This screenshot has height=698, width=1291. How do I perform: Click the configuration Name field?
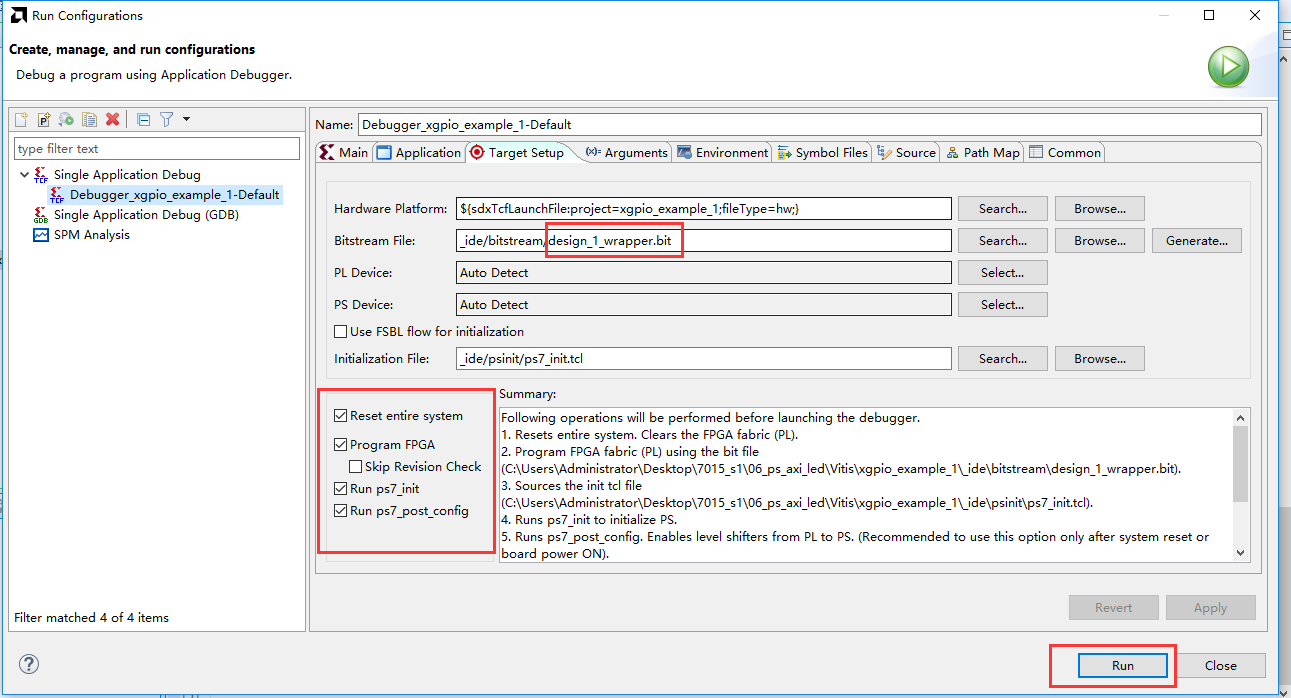(x=810, y=125)
